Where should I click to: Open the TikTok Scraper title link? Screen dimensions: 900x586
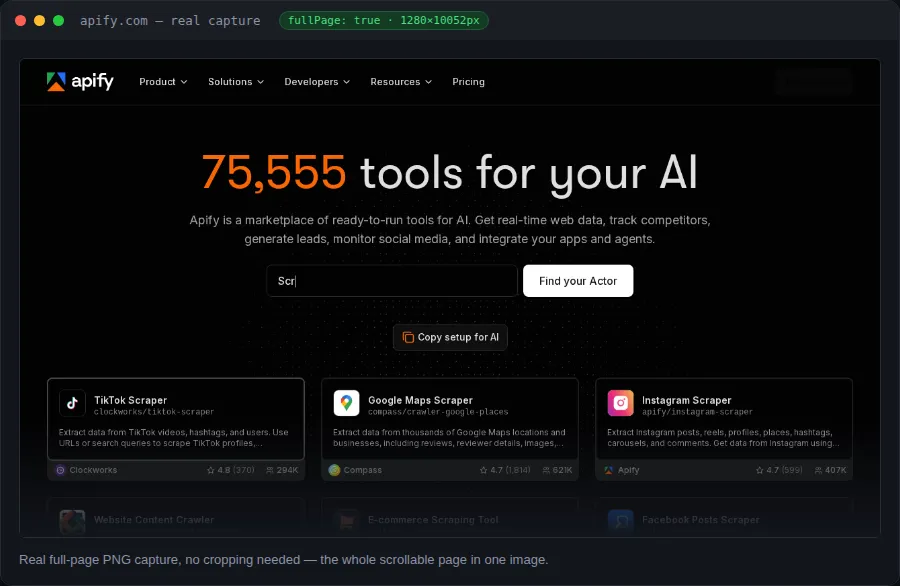131,400
